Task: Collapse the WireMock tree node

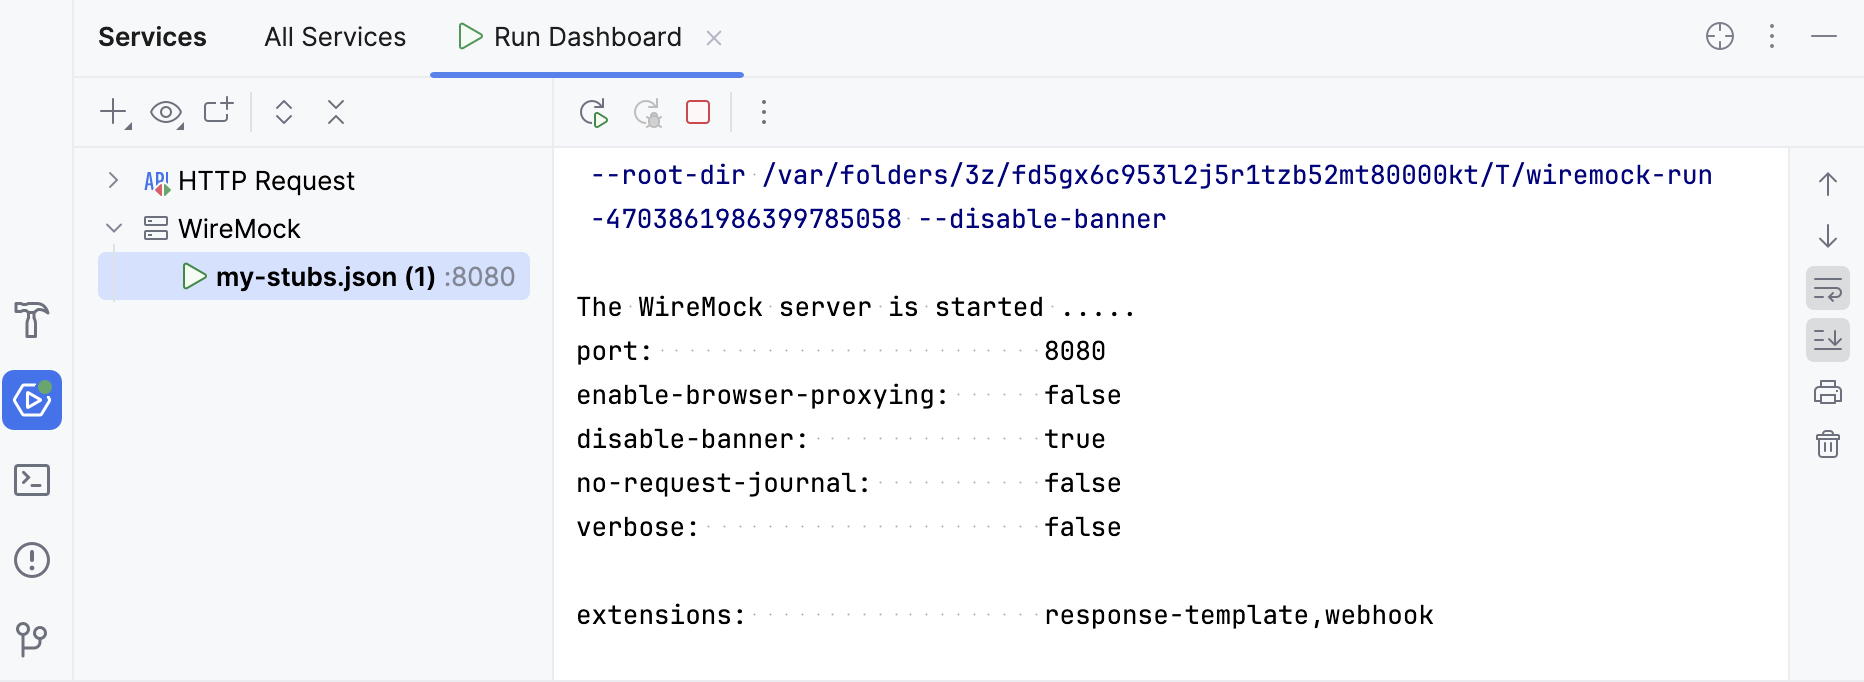Action: [113, 228]
